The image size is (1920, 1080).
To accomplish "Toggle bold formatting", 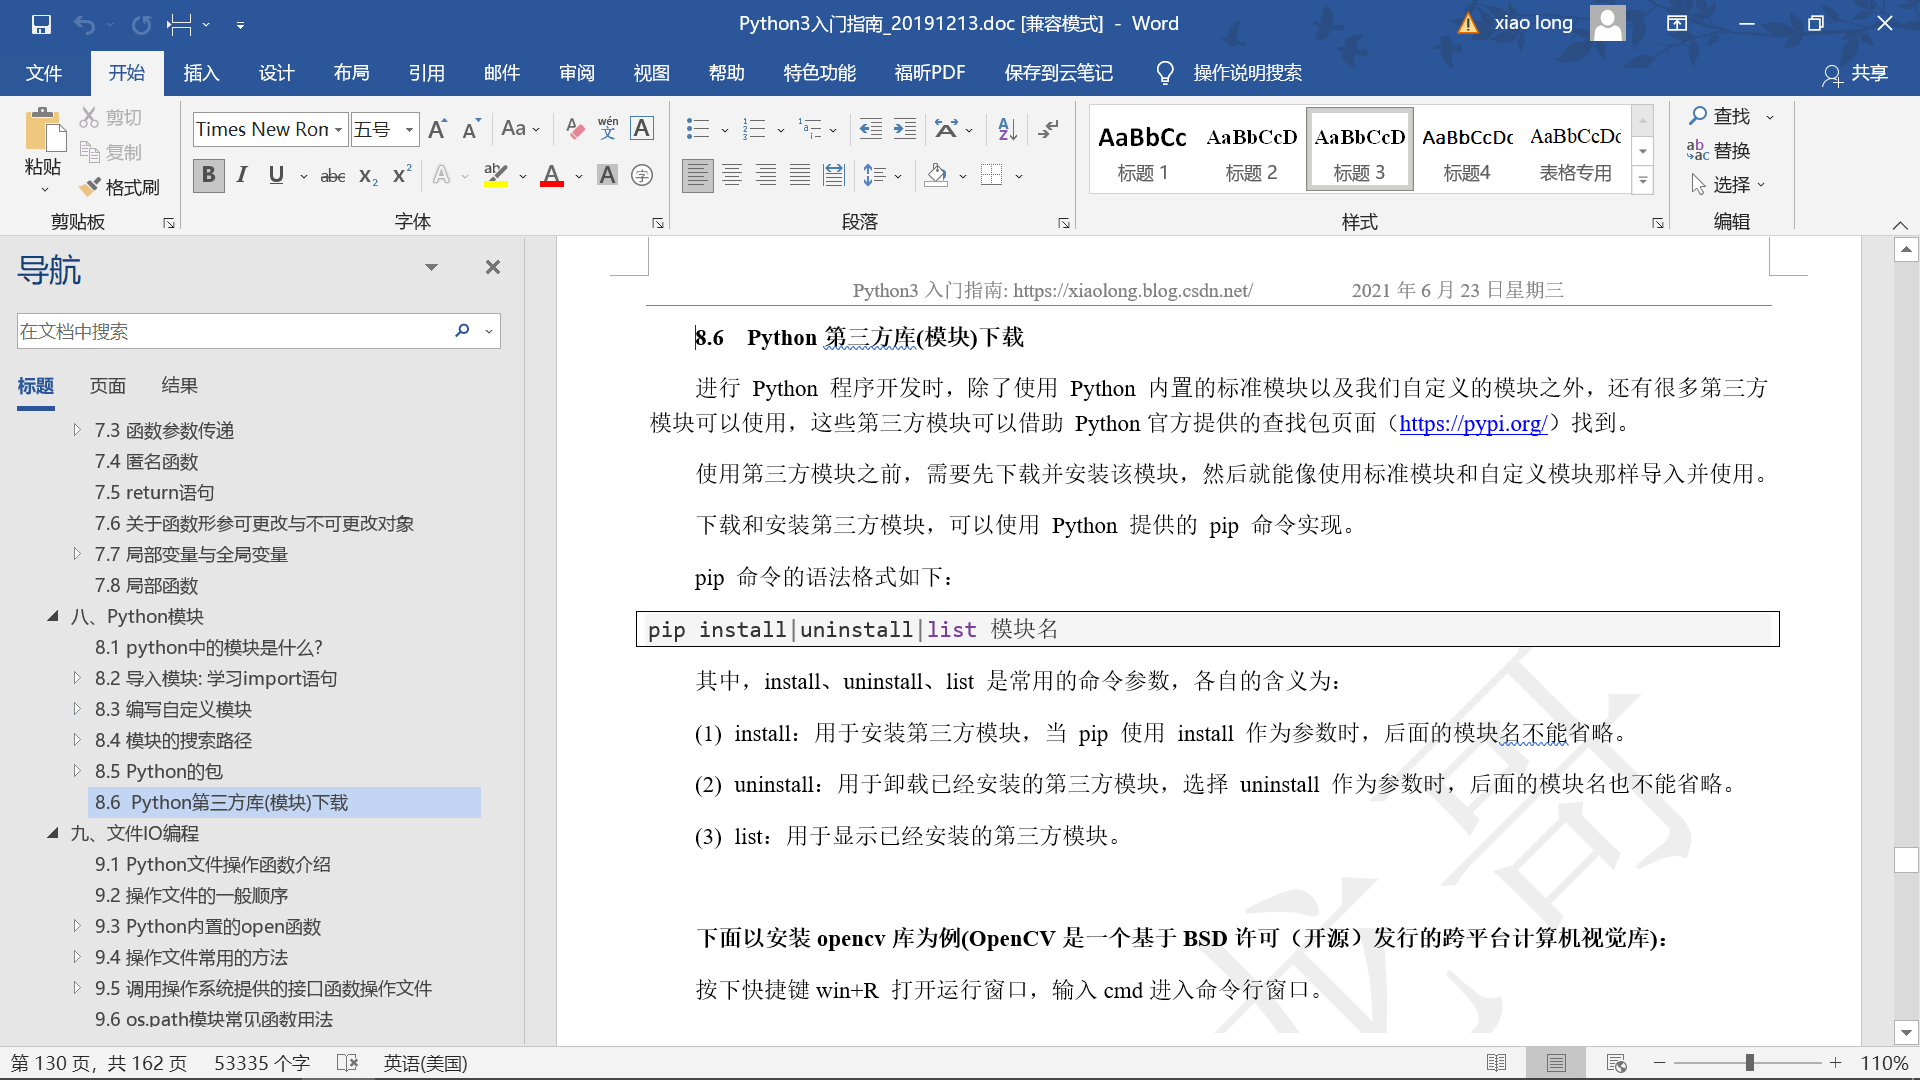I will [208, 176].
